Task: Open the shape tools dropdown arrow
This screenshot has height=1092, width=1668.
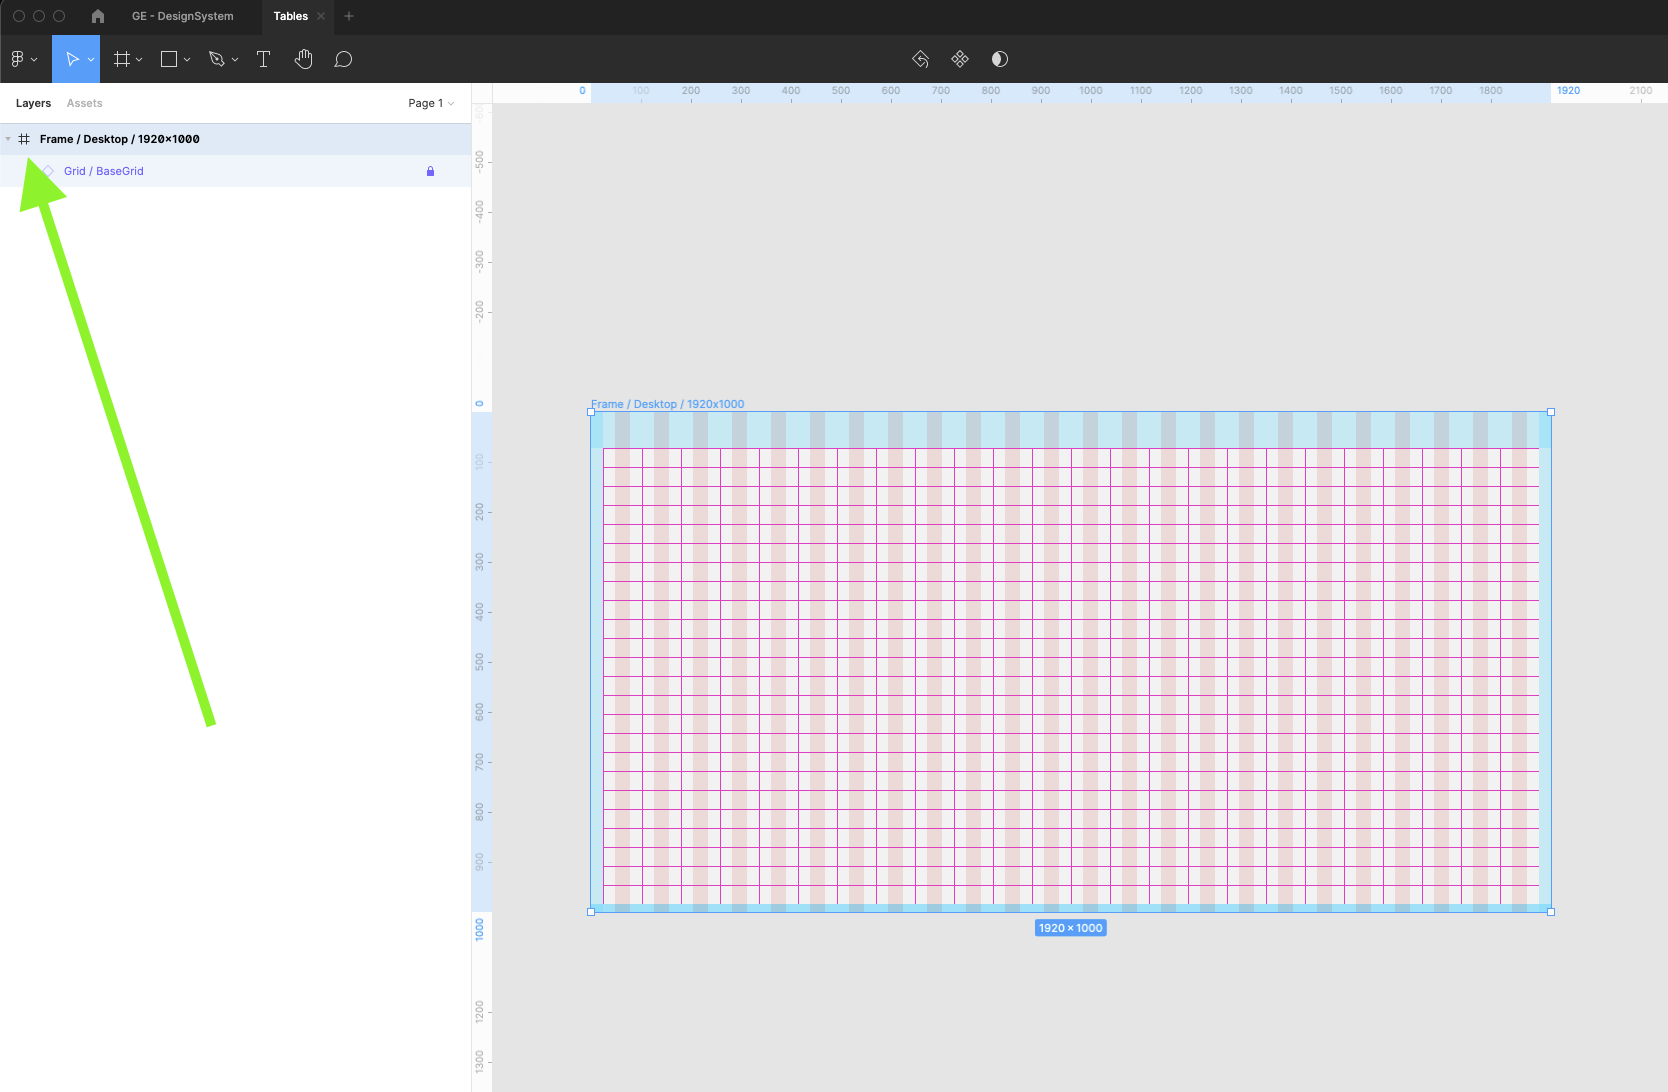Action: 187,60
